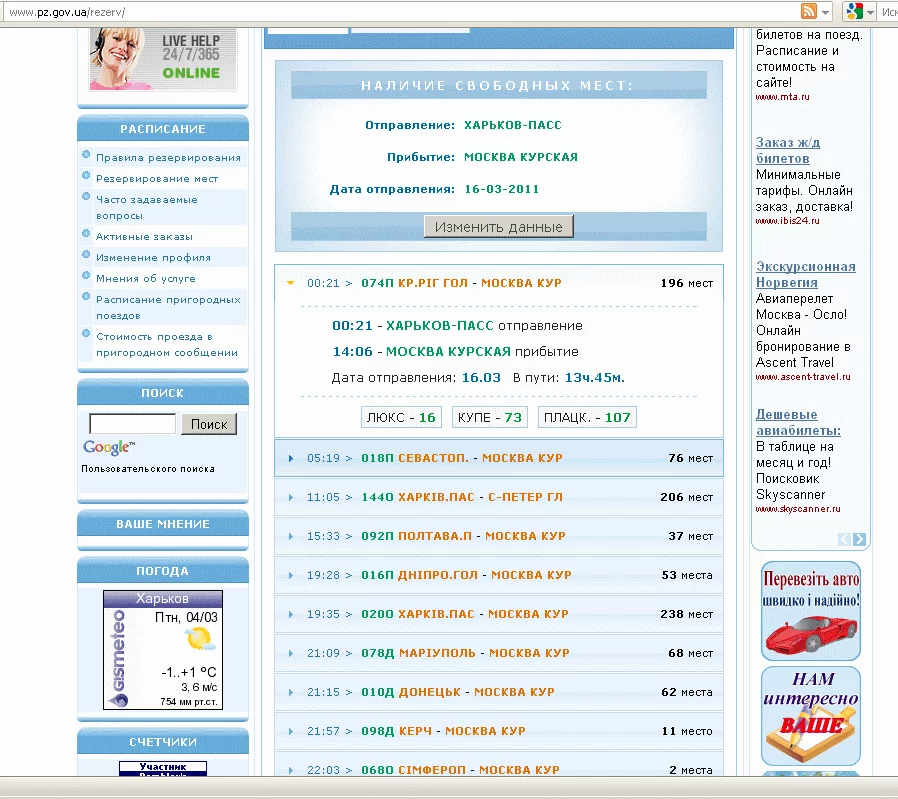898x799 pixels.
Task: Click the 238 мест seat count
Action: (686, 614)
